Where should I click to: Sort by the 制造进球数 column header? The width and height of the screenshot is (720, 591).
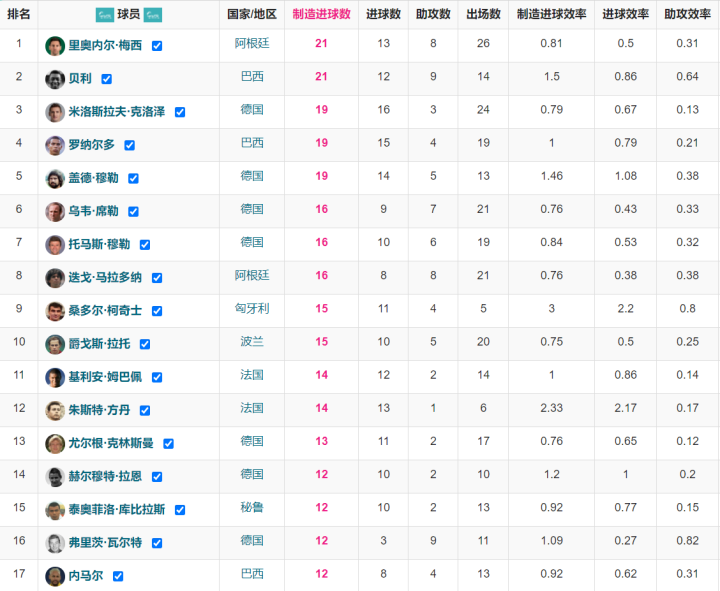coord(321,14)
